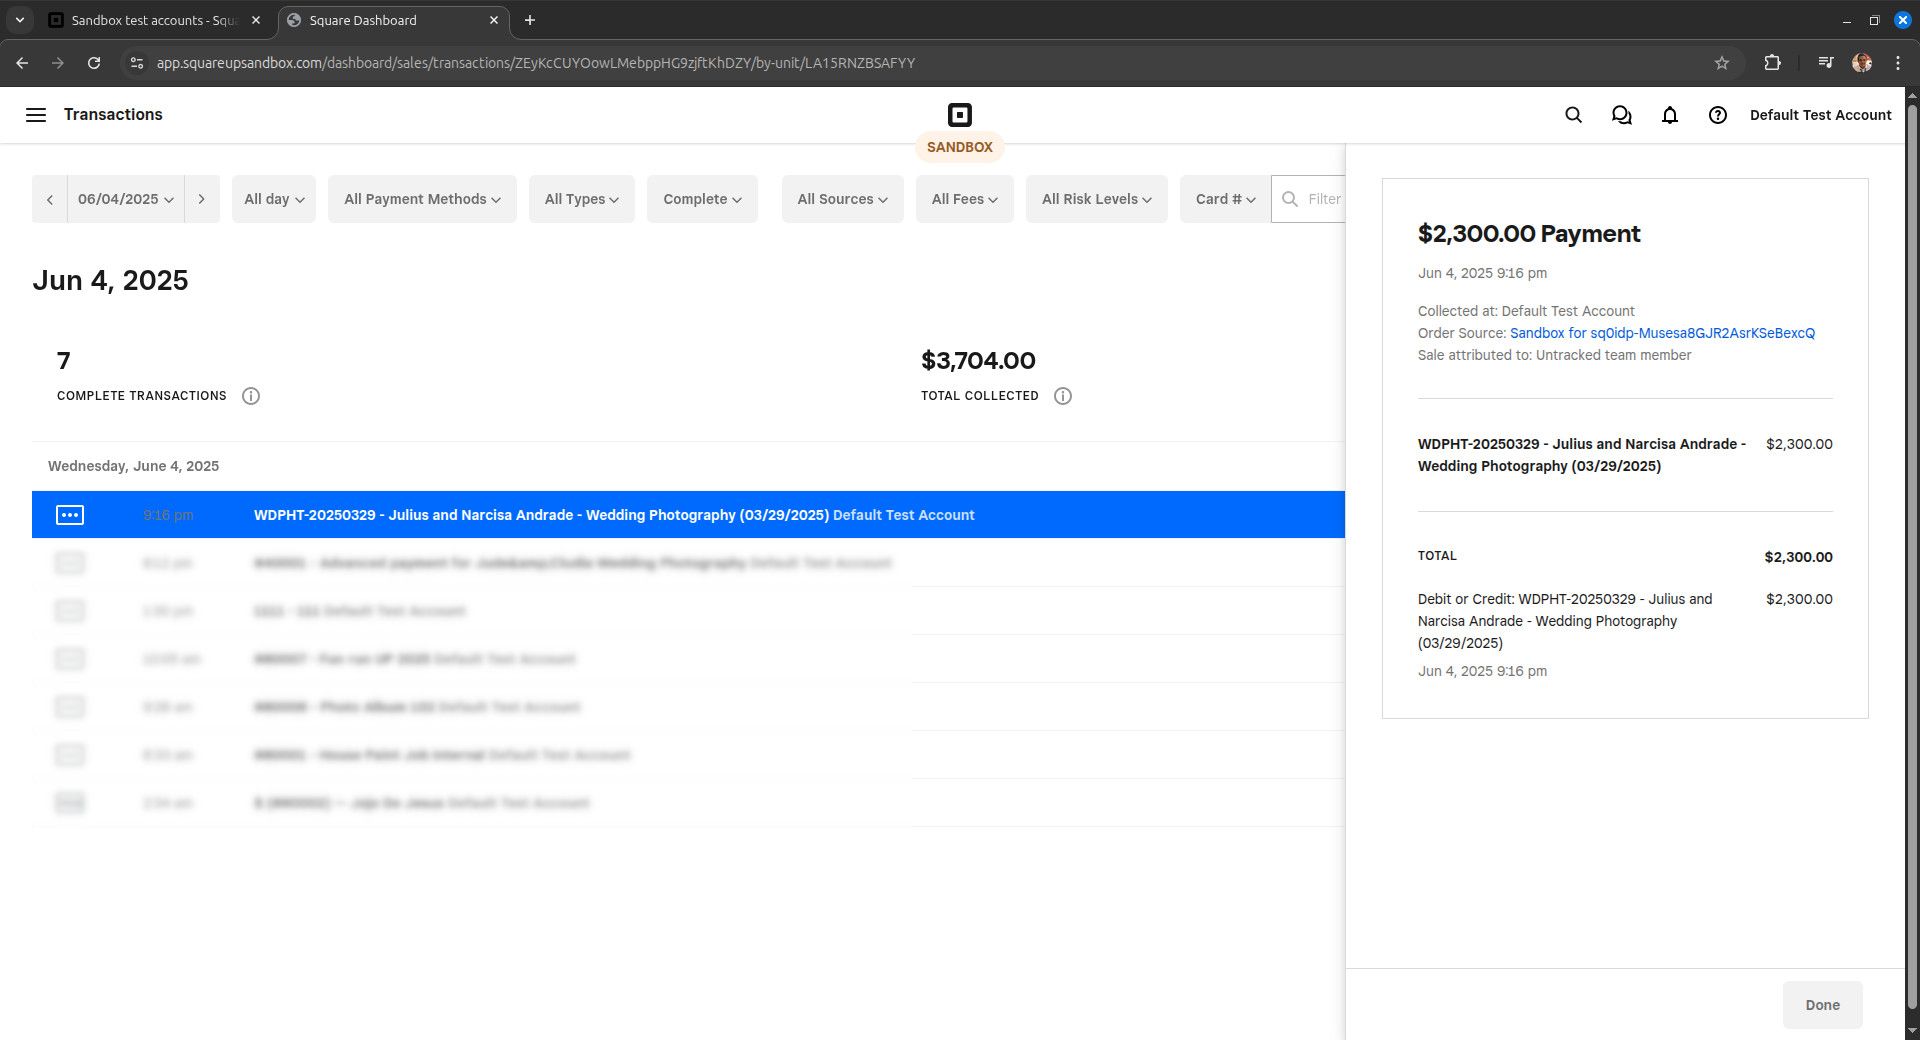Screen dimensions: 1920x1040
Task: Open the messages chat icon
Action: (x=1621, y=115)
